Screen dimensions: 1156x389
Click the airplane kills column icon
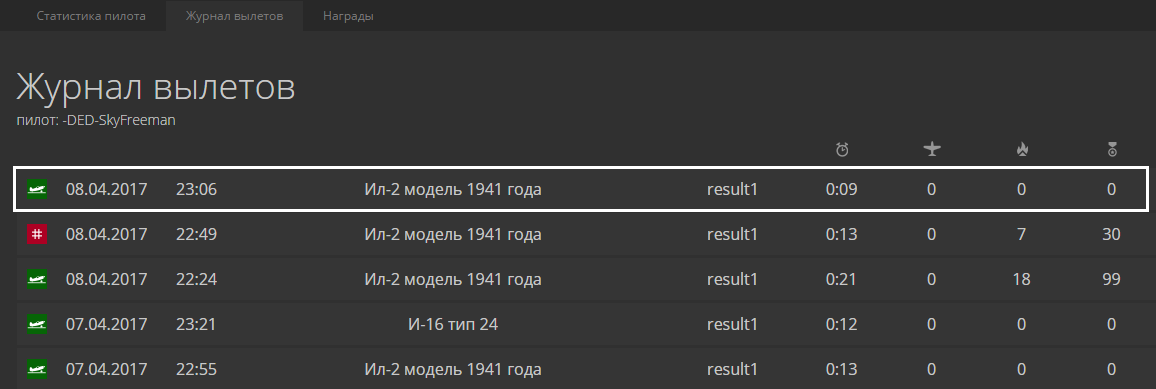[x=933, y=150]
